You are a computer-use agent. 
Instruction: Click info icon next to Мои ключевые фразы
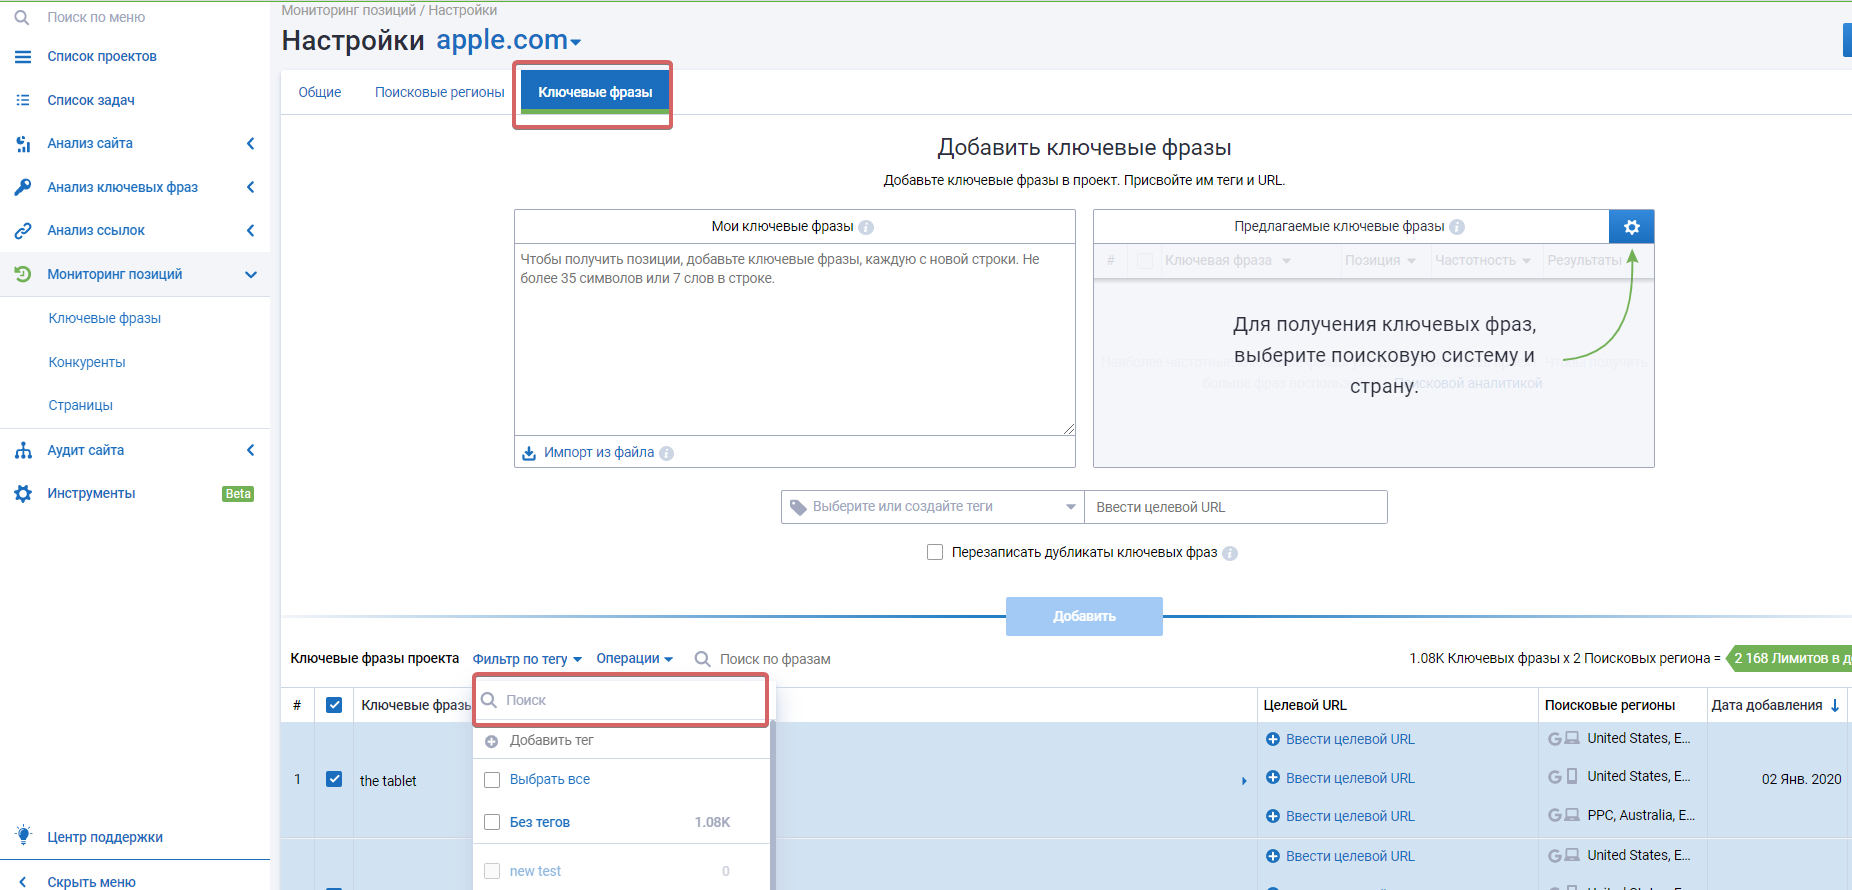[866, 227]
